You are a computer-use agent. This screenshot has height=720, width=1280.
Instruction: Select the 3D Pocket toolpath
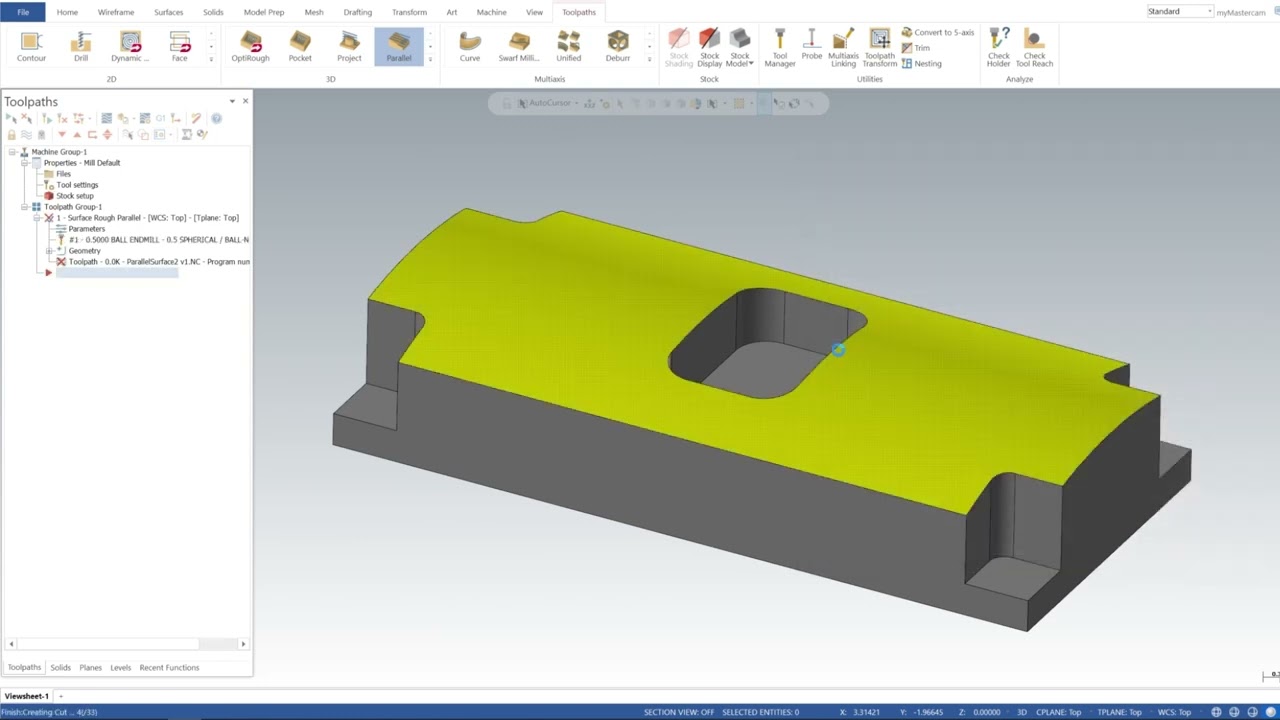pos(300,47)
